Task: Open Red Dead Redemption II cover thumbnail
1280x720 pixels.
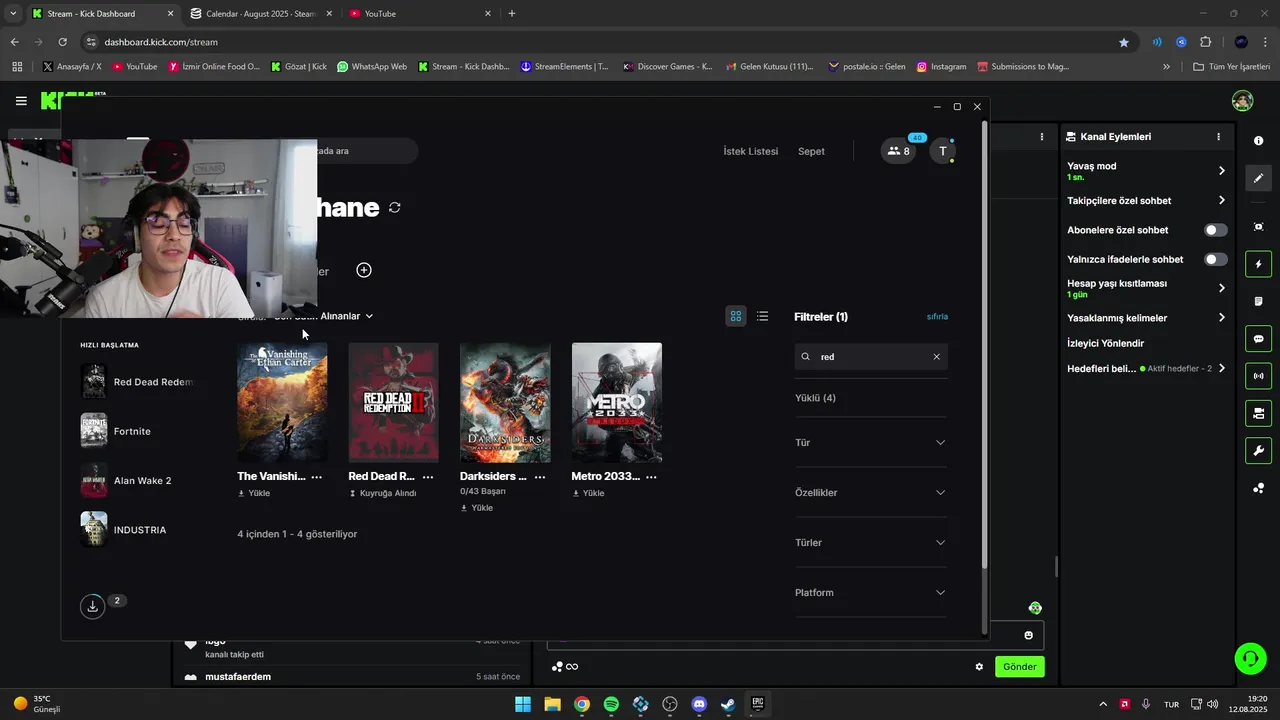Action: pos(393,402)
